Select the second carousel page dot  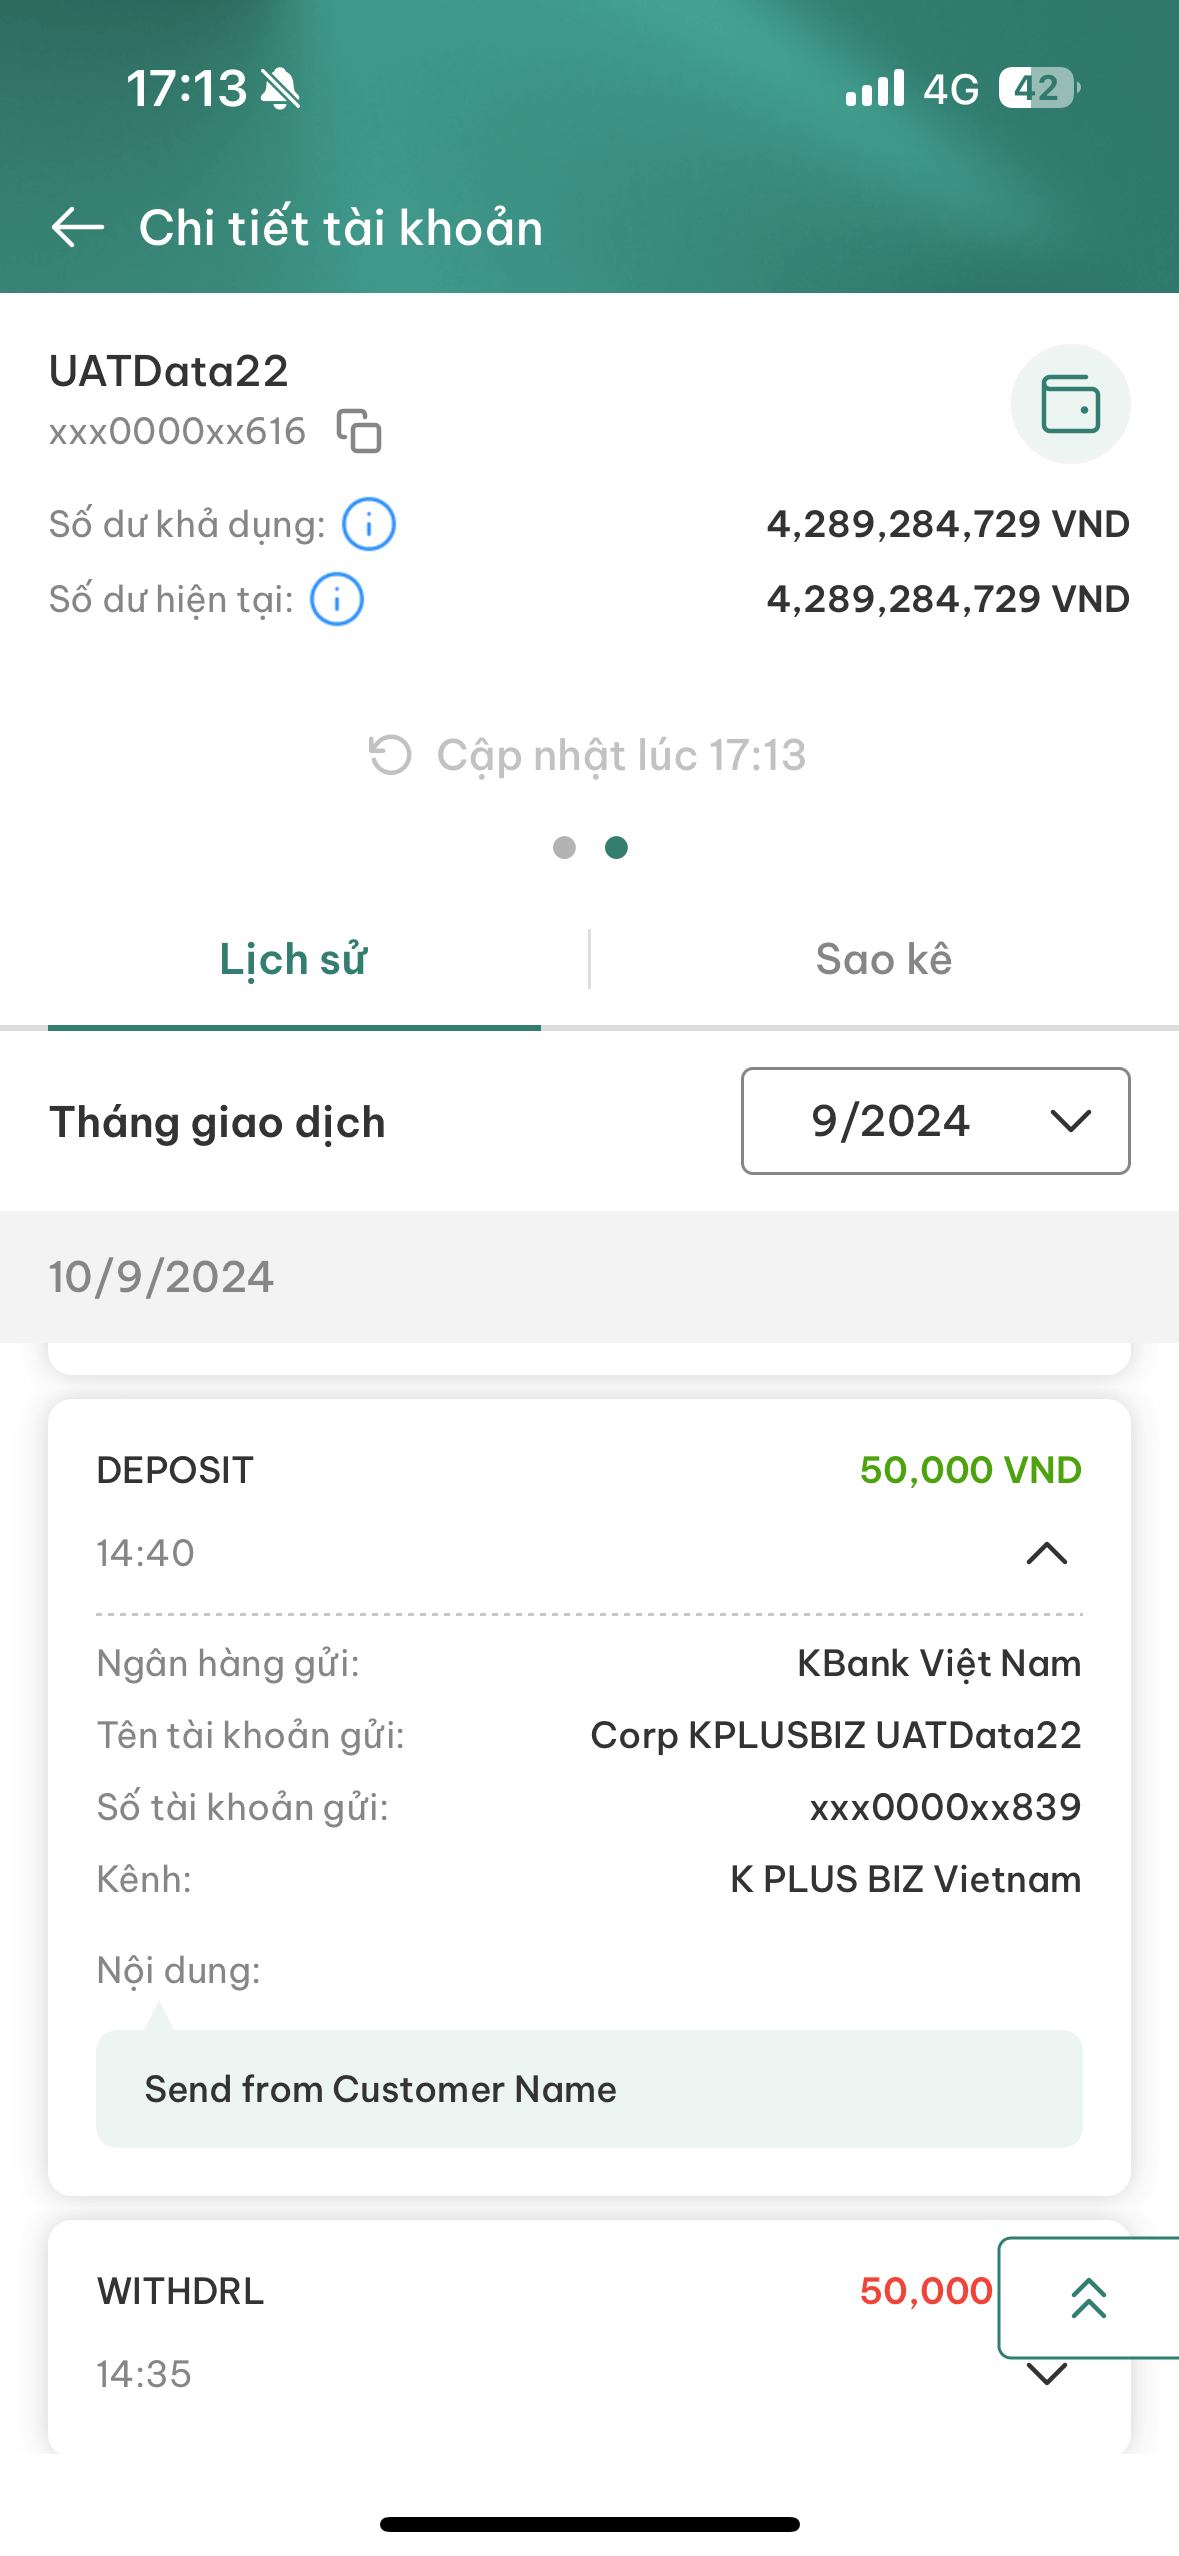click(617, 847)
